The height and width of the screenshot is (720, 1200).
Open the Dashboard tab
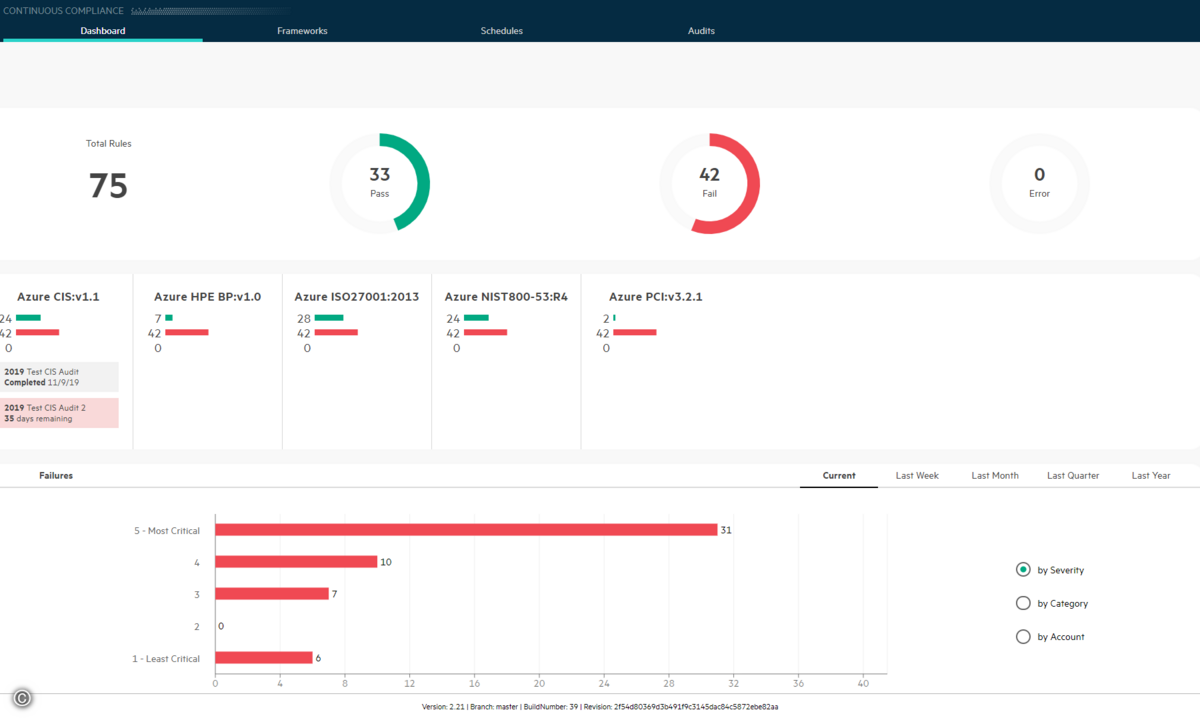pyautogui.click(x=102, y=31)
